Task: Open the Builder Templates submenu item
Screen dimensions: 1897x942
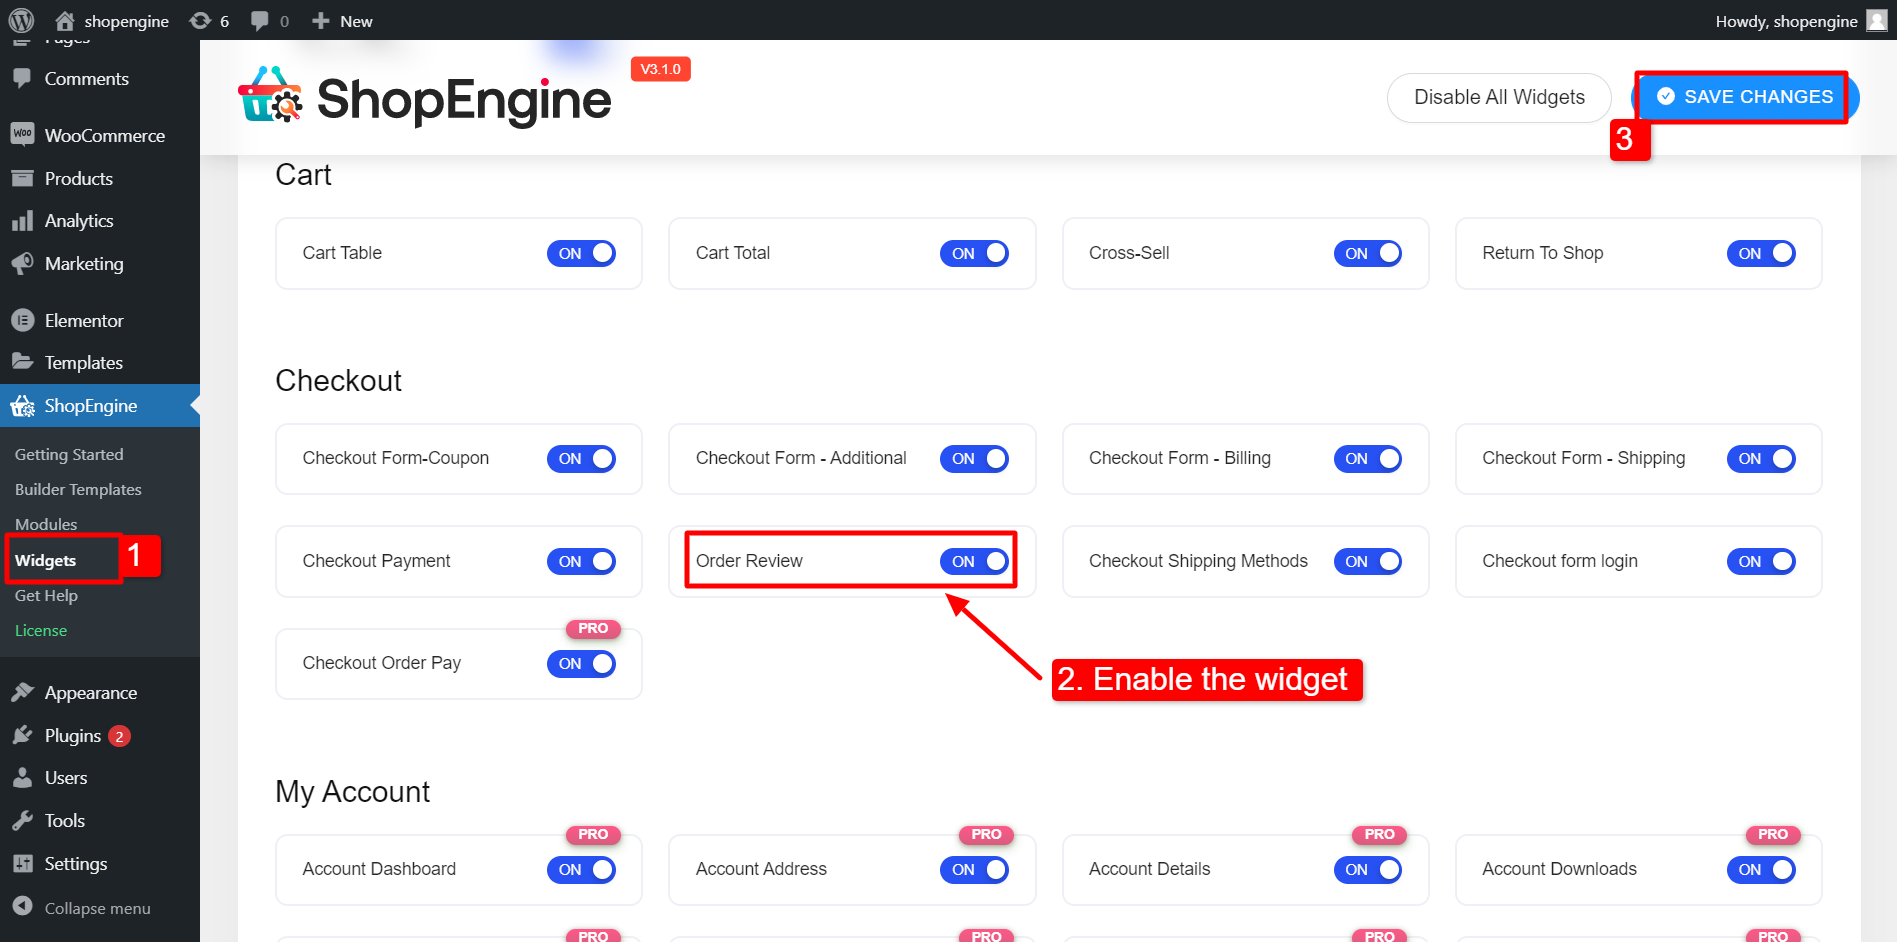Action: (78, 489)
